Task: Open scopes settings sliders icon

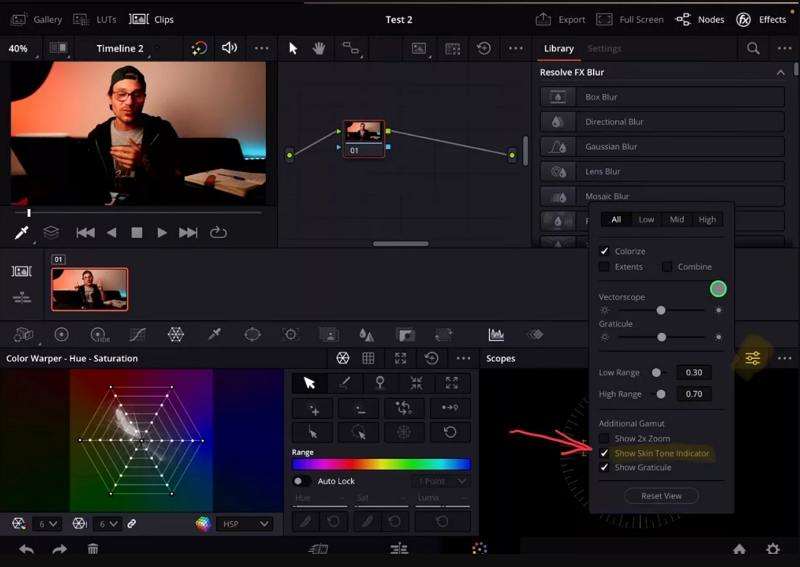Action: [x=753, y=358]
